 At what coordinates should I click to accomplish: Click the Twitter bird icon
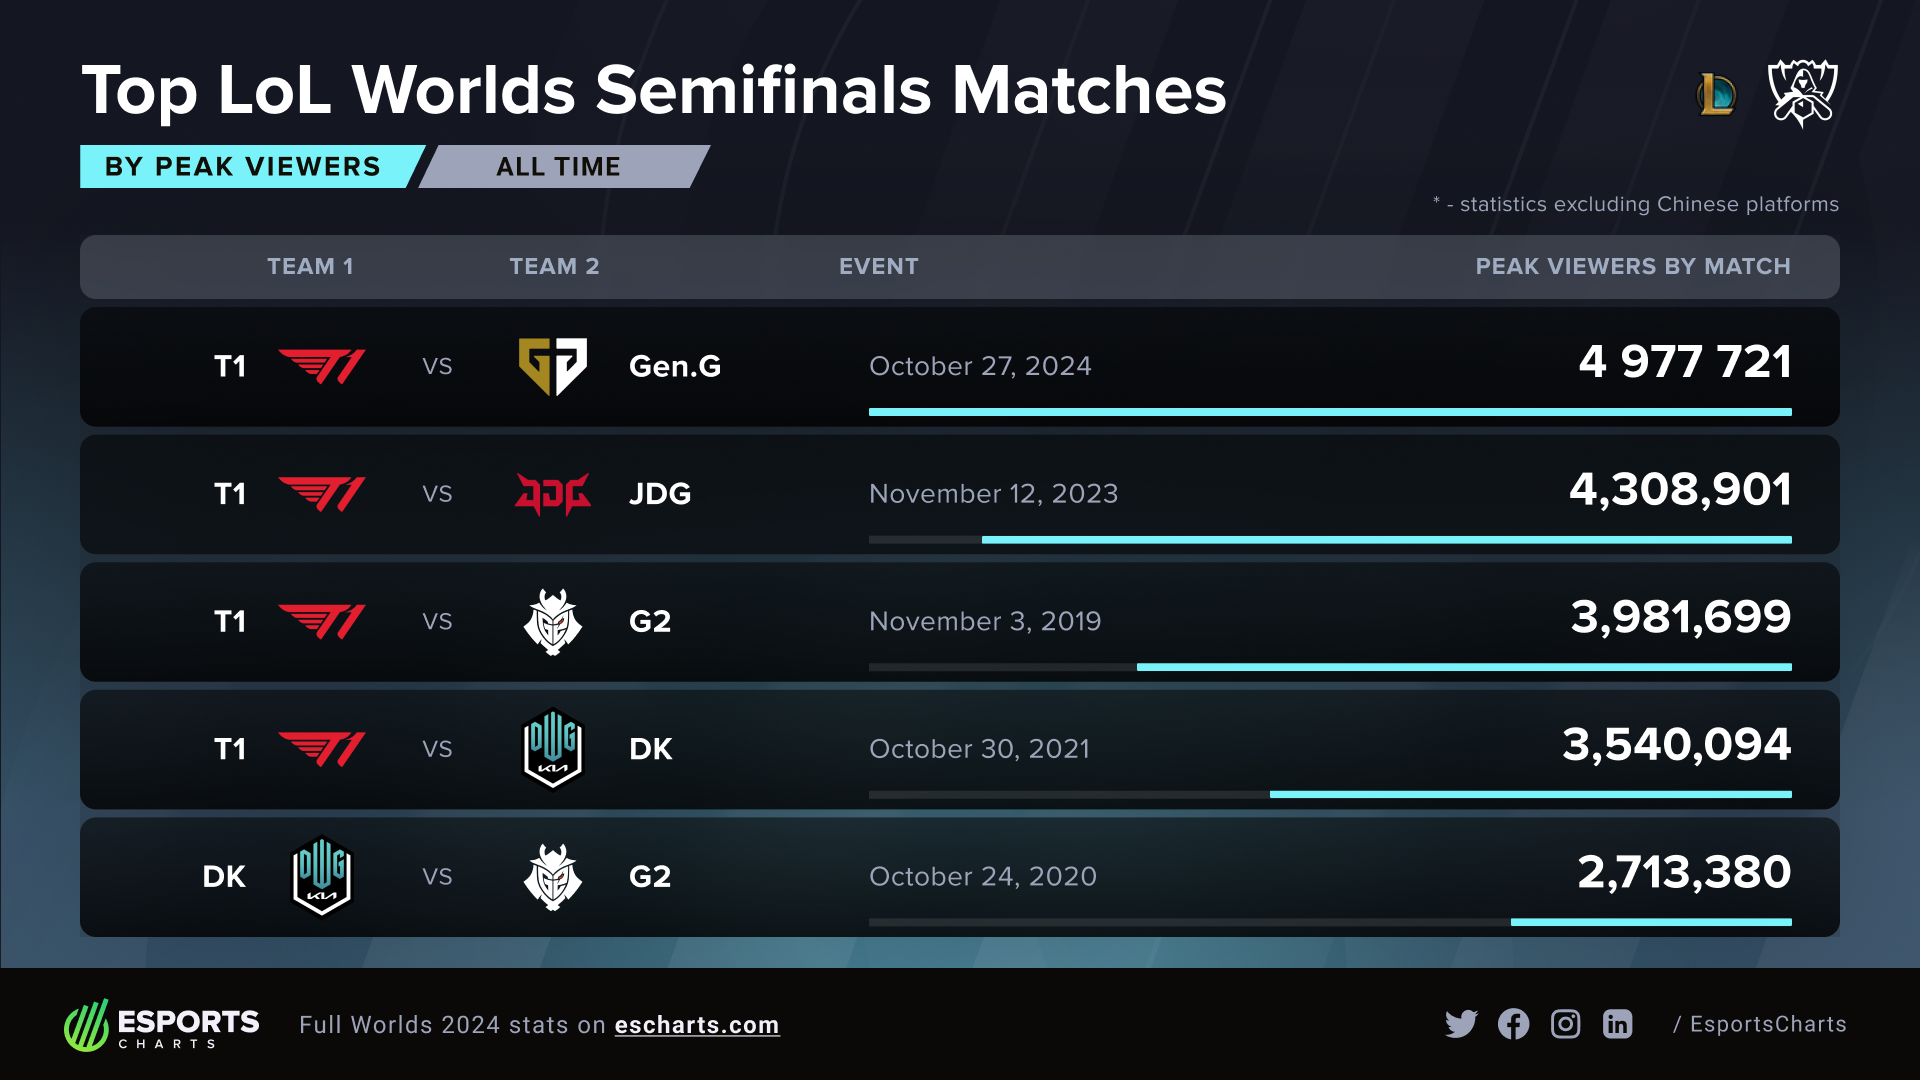pos(1461,1024)
